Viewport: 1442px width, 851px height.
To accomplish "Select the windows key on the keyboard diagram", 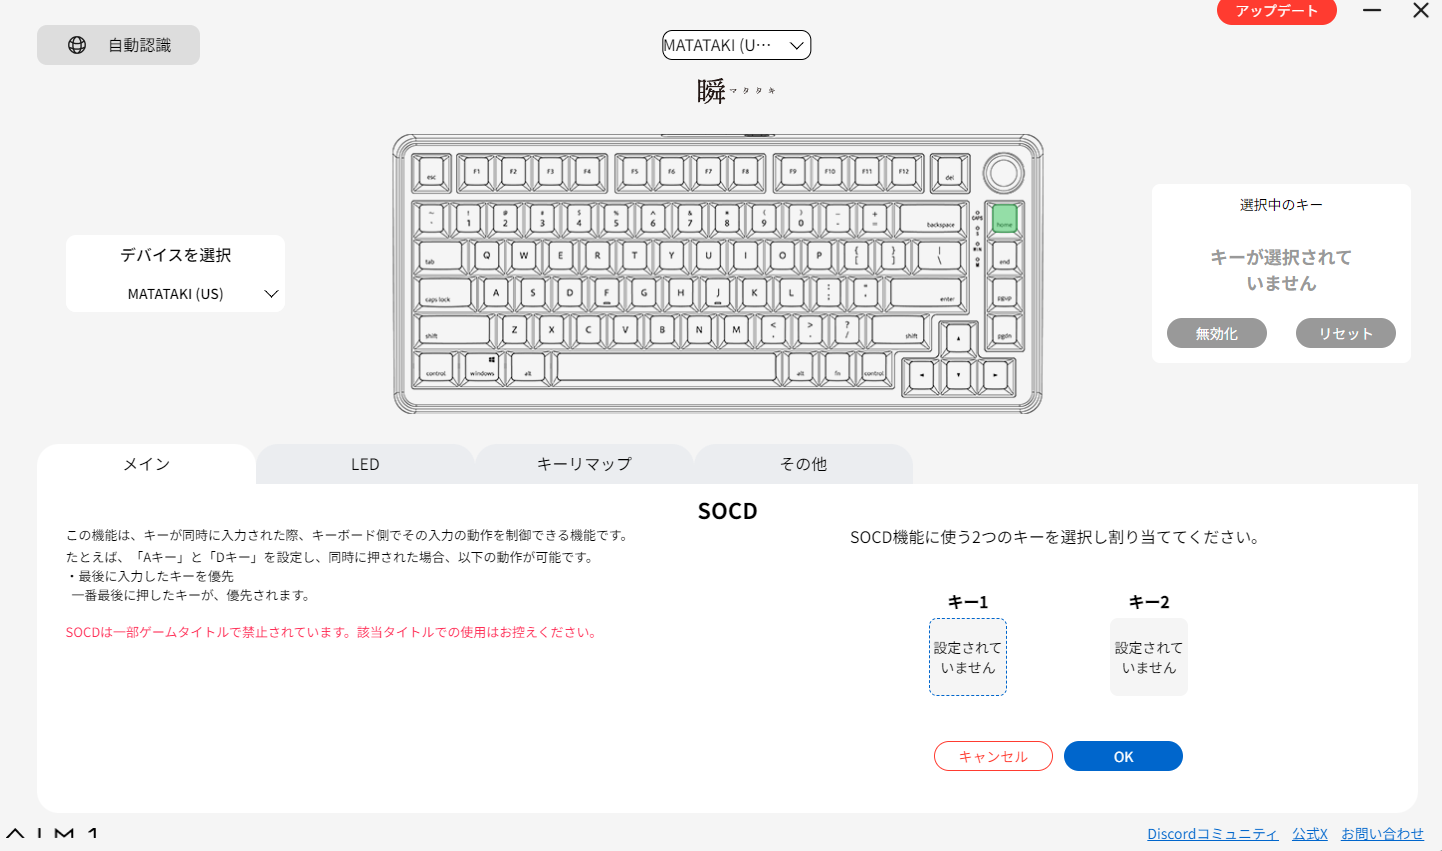I will coord(483,367).
